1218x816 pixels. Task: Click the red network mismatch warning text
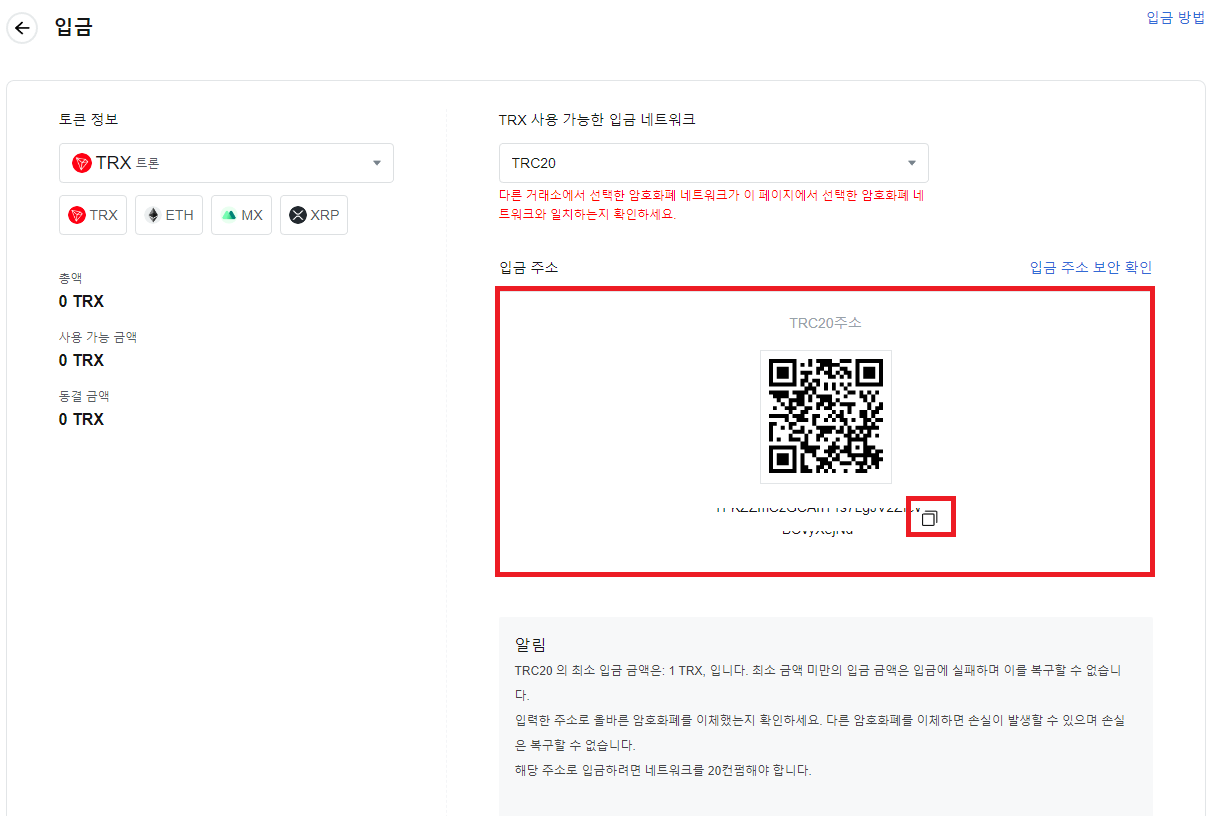(x=711, y=205)
